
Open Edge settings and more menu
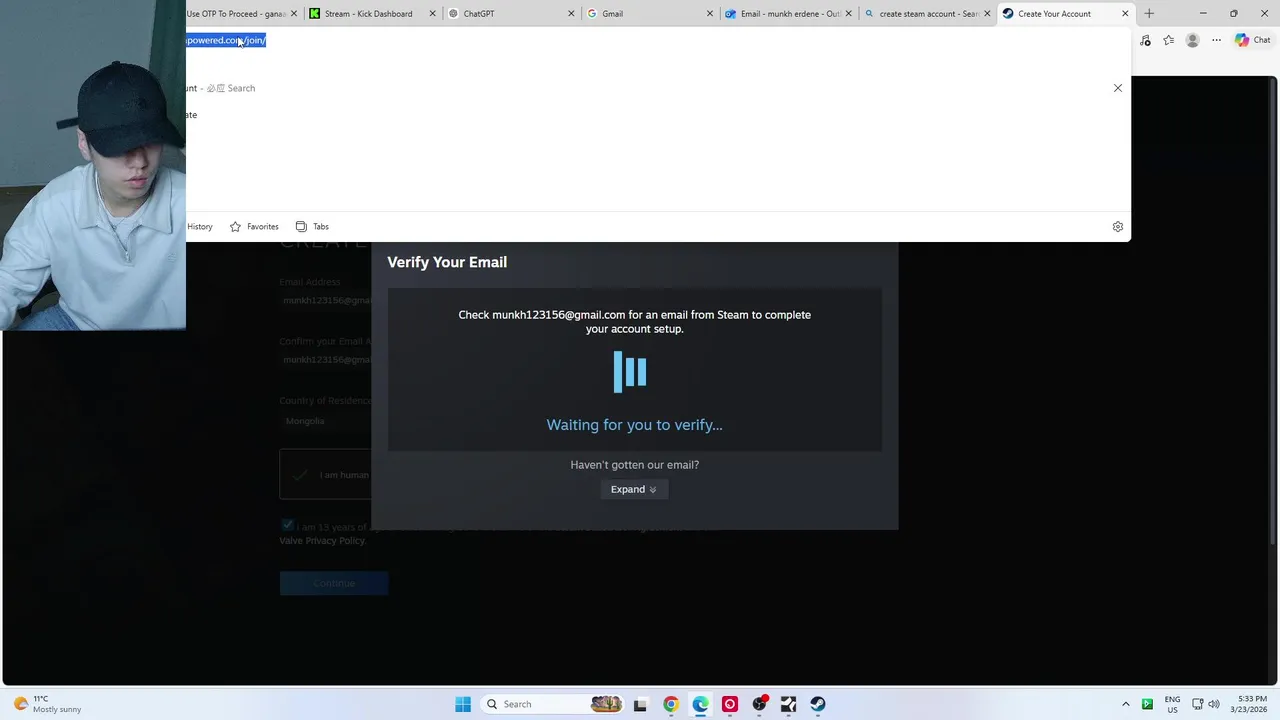1216,41
